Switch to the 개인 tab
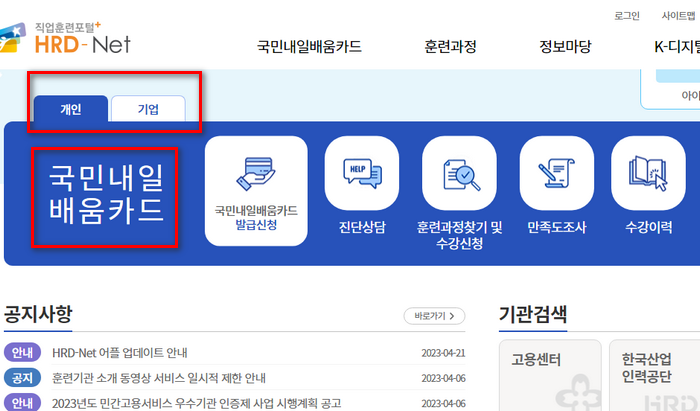The image size is (700, 411). tap(71, 109)
